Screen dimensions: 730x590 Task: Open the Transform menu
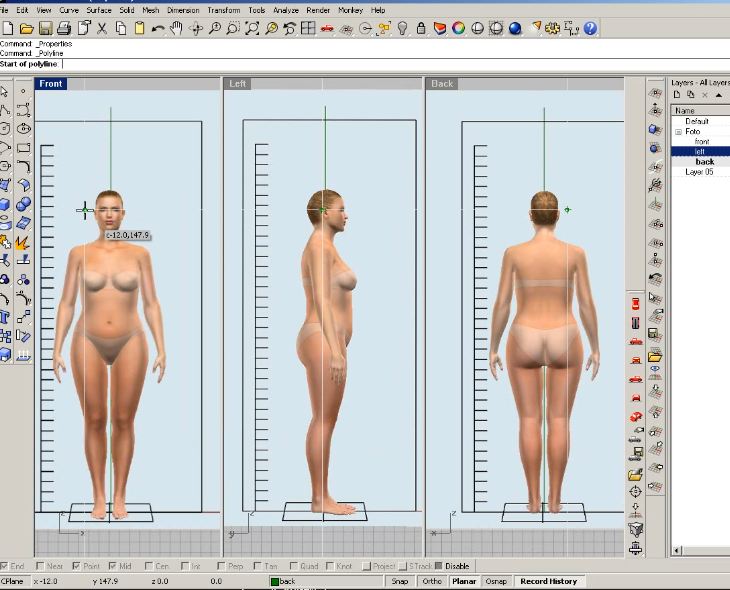223,10
